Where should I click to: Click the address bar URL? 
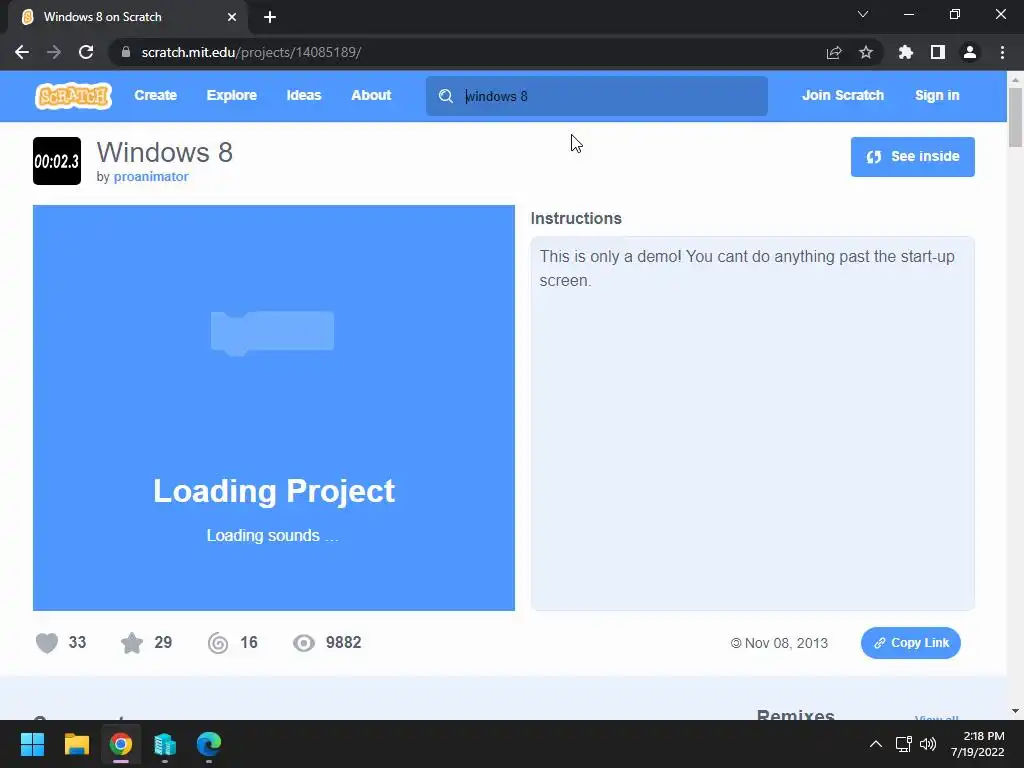pyautogui.click(x=251, y=52)
